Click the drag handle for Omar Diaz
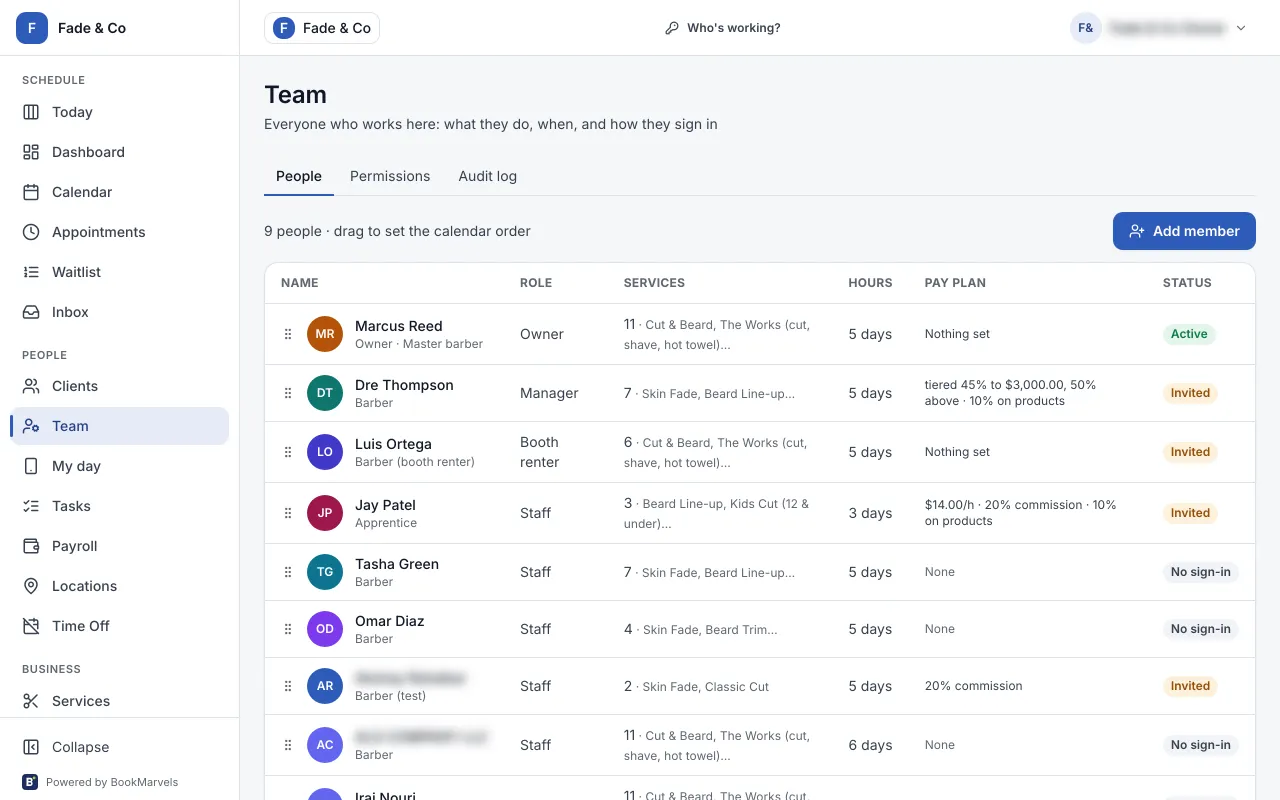 (x=288, y=629)
